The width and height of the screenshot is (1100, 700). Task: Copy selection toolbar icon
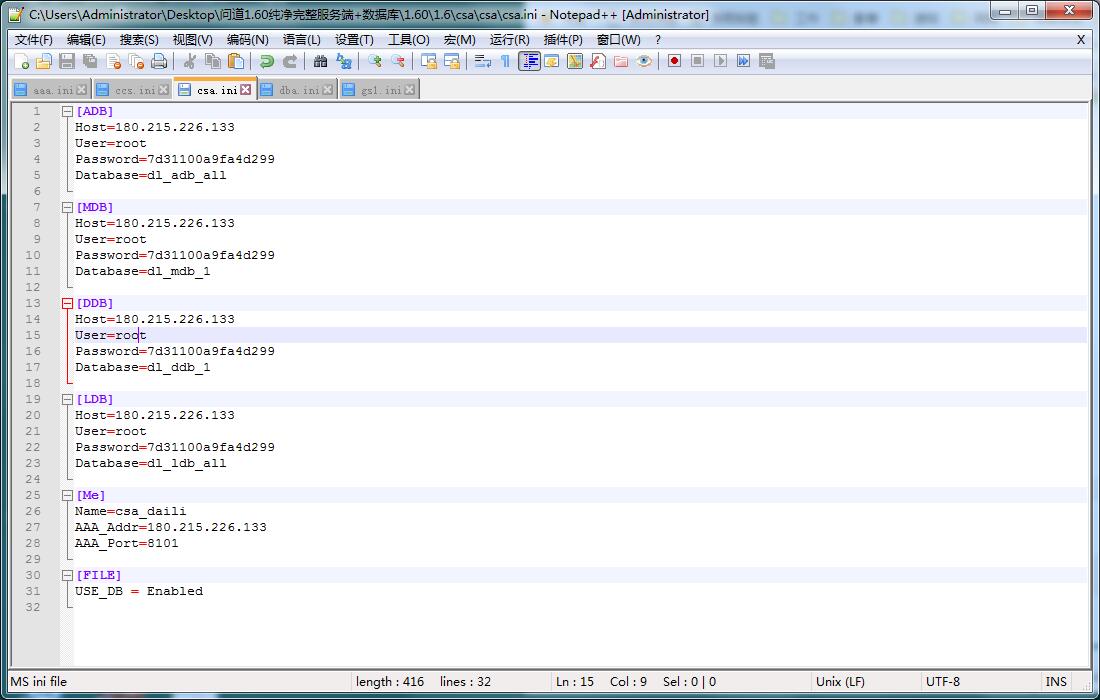(213, 62)
